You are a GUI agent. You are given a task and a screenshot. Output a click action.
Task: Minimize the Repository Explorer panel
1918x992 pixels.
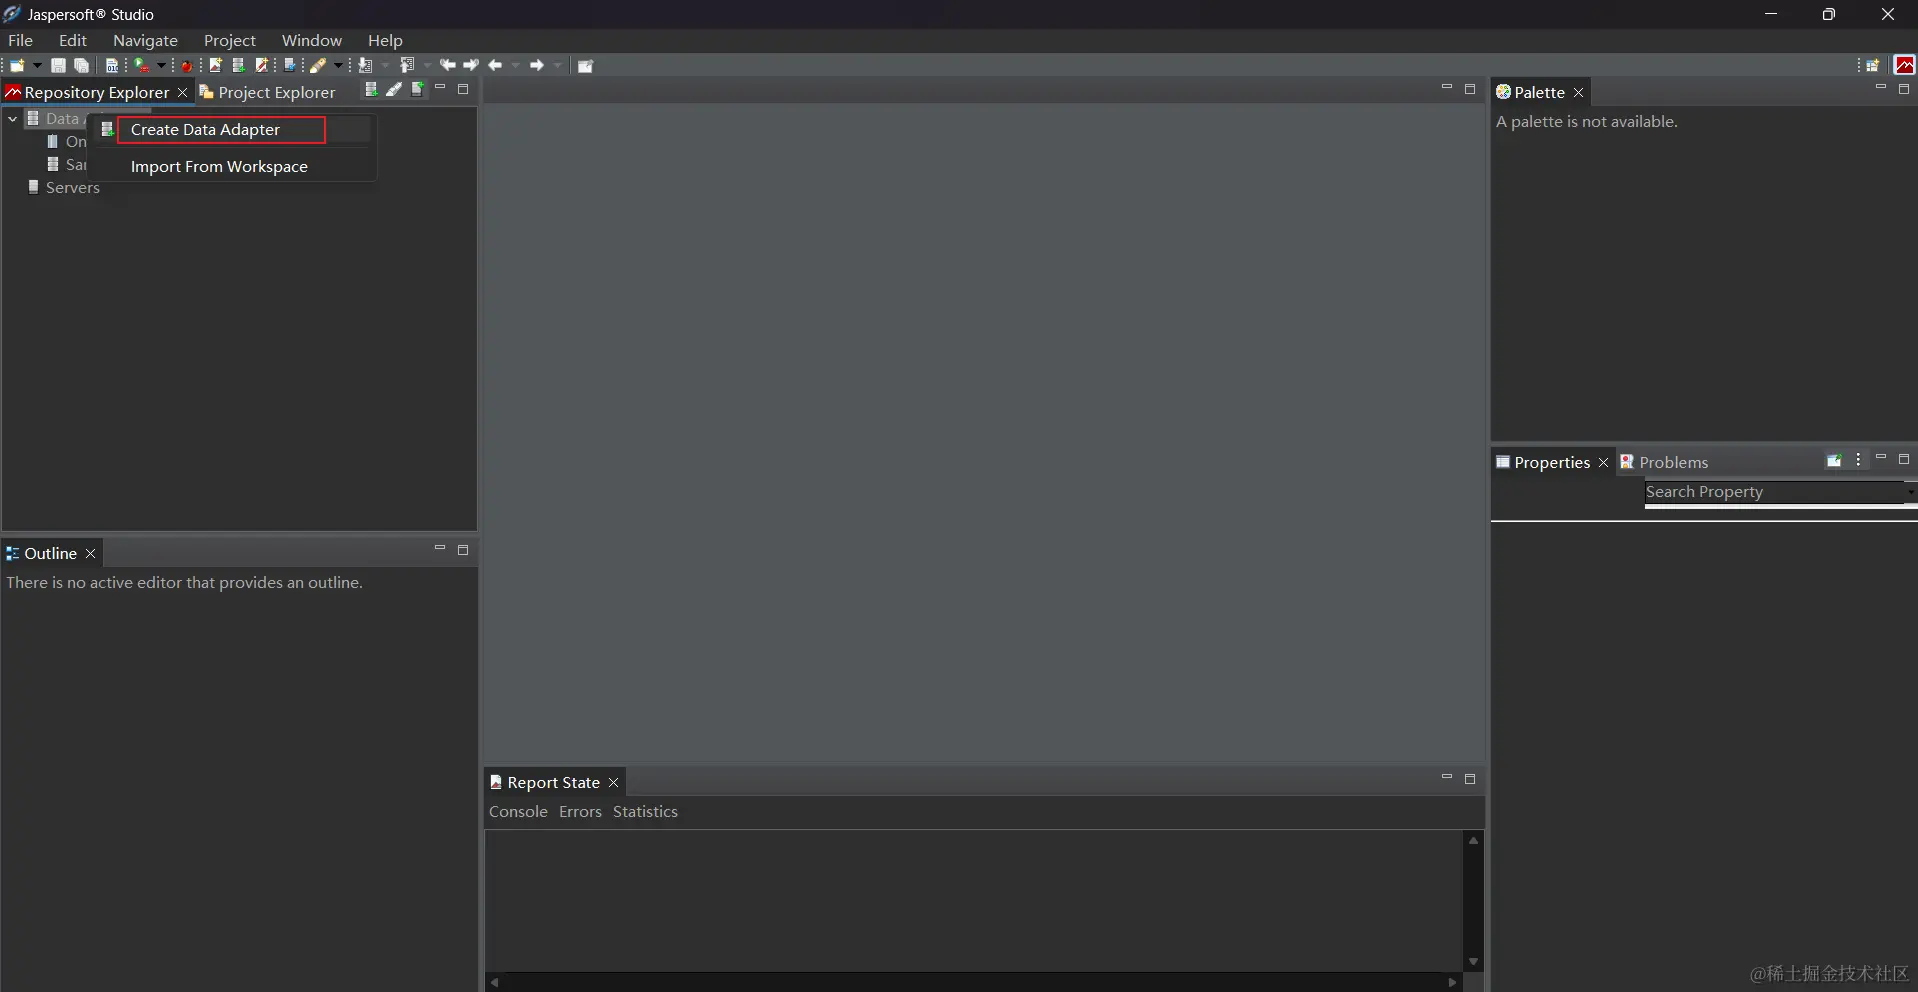440,88
